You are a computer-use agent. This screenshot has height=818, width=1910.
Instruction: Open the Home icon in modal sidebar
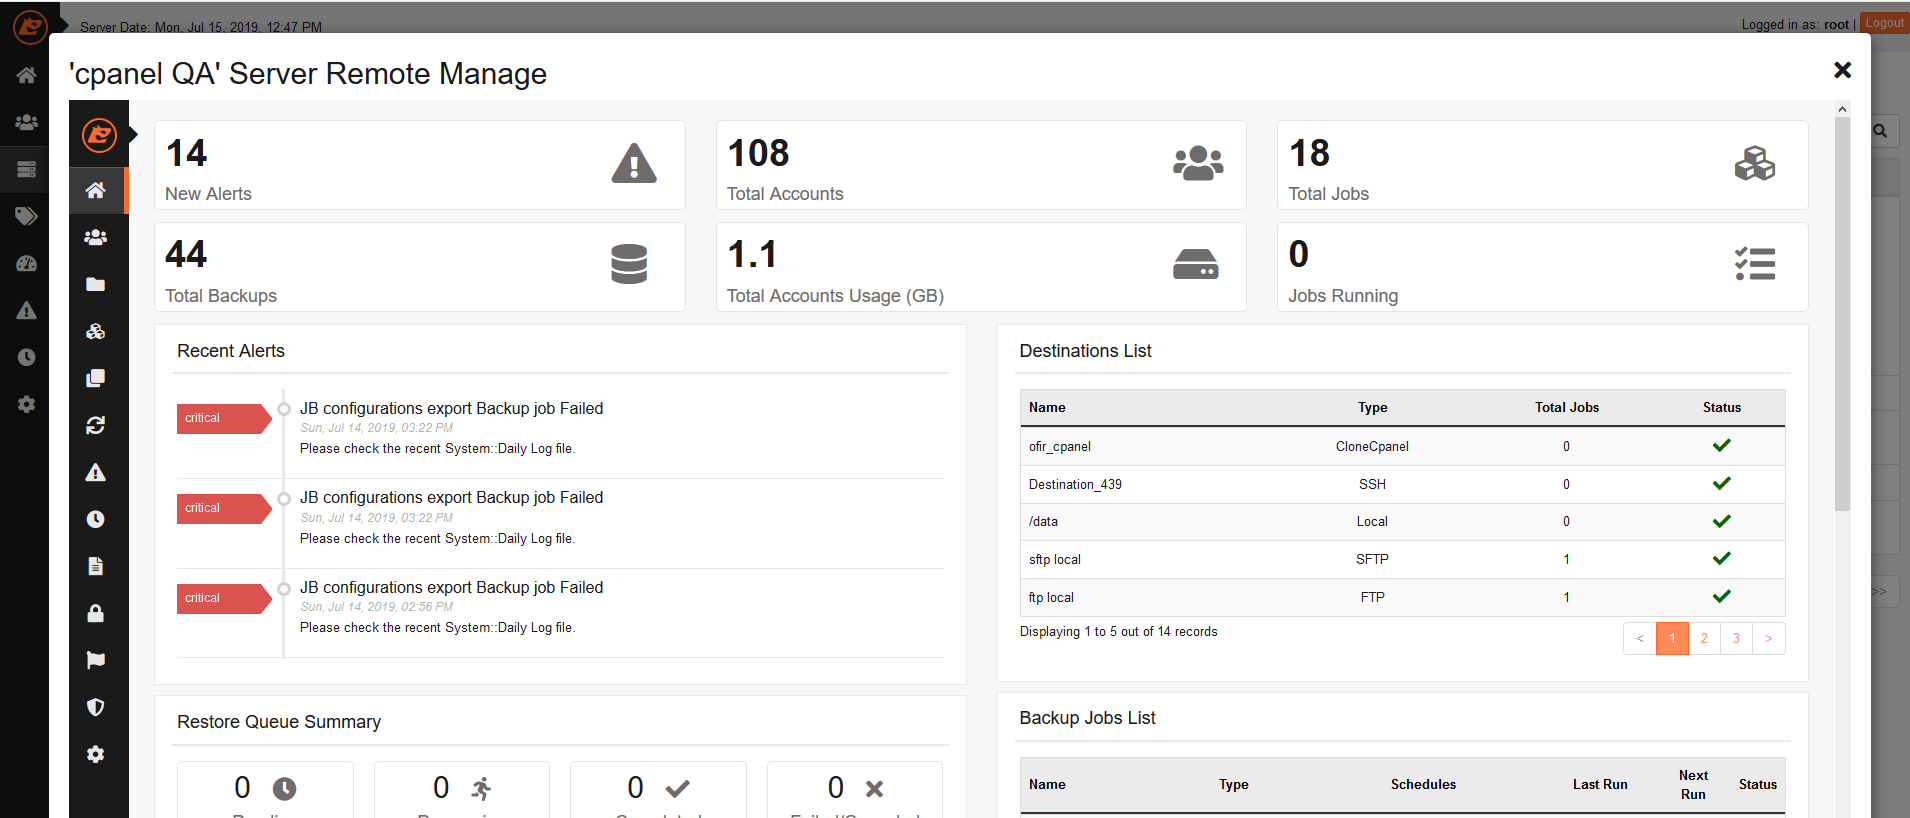coord(96,190)
